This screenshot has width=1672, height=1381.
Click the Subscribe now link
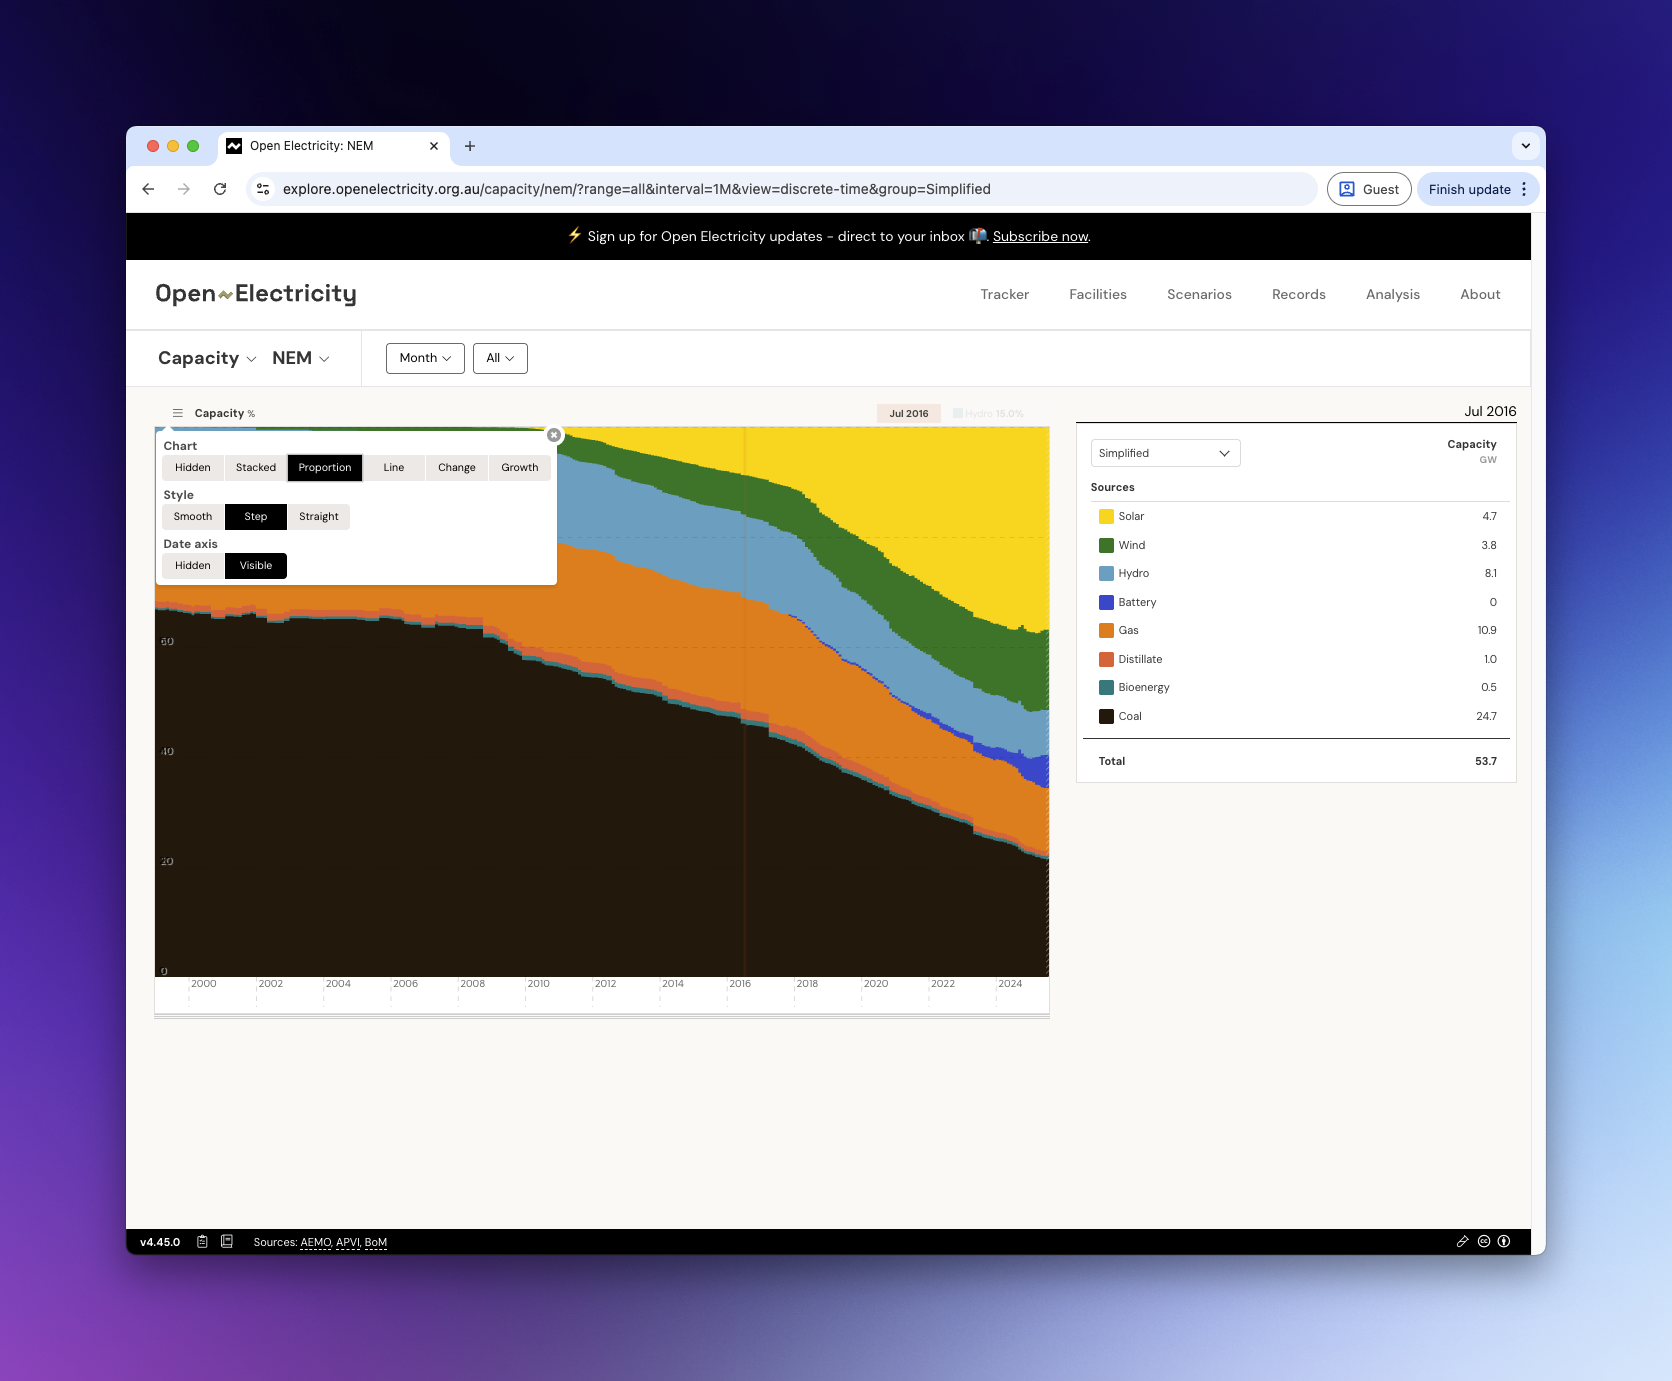[1040, 237]
